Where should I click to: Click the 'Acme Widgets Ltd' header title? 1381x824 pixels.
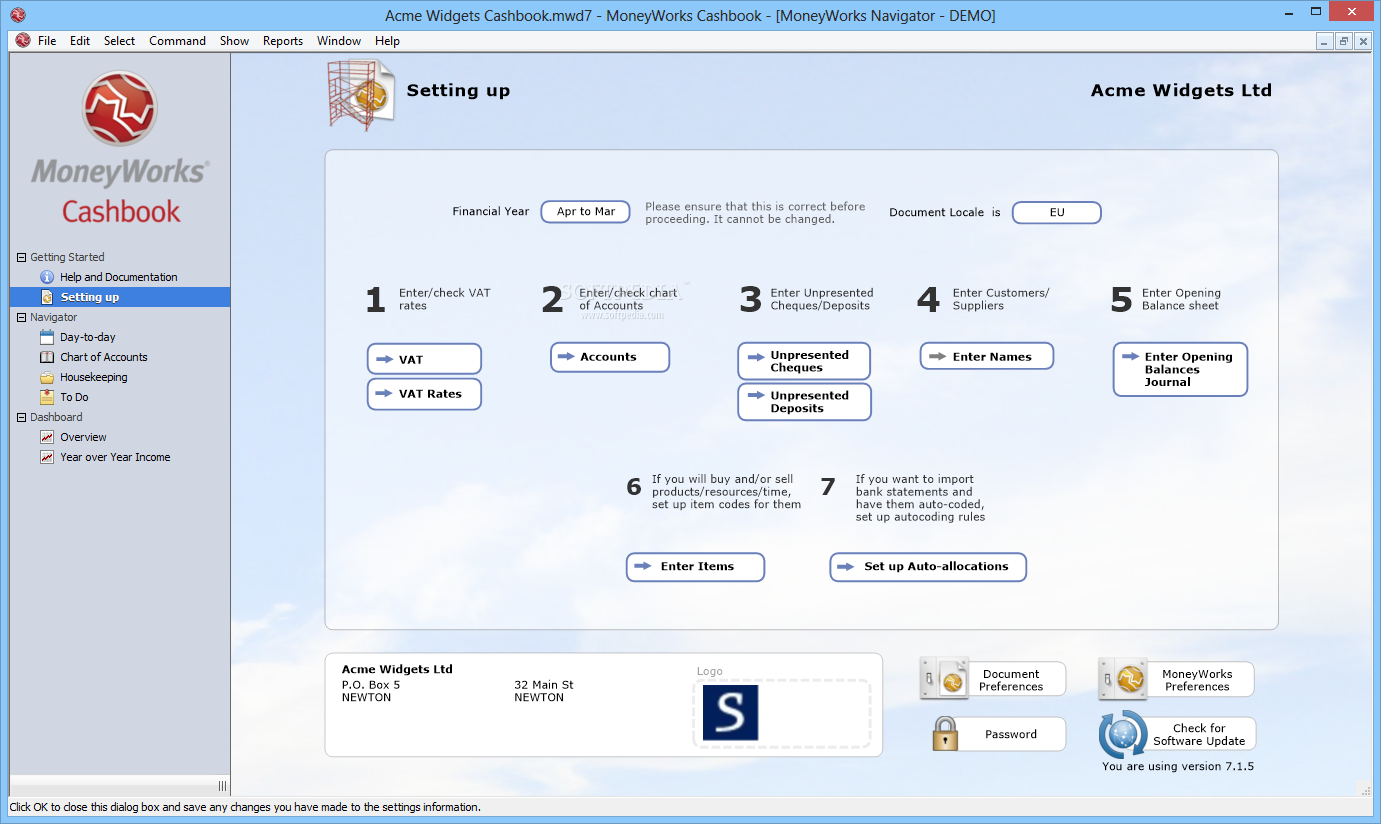1181,90
